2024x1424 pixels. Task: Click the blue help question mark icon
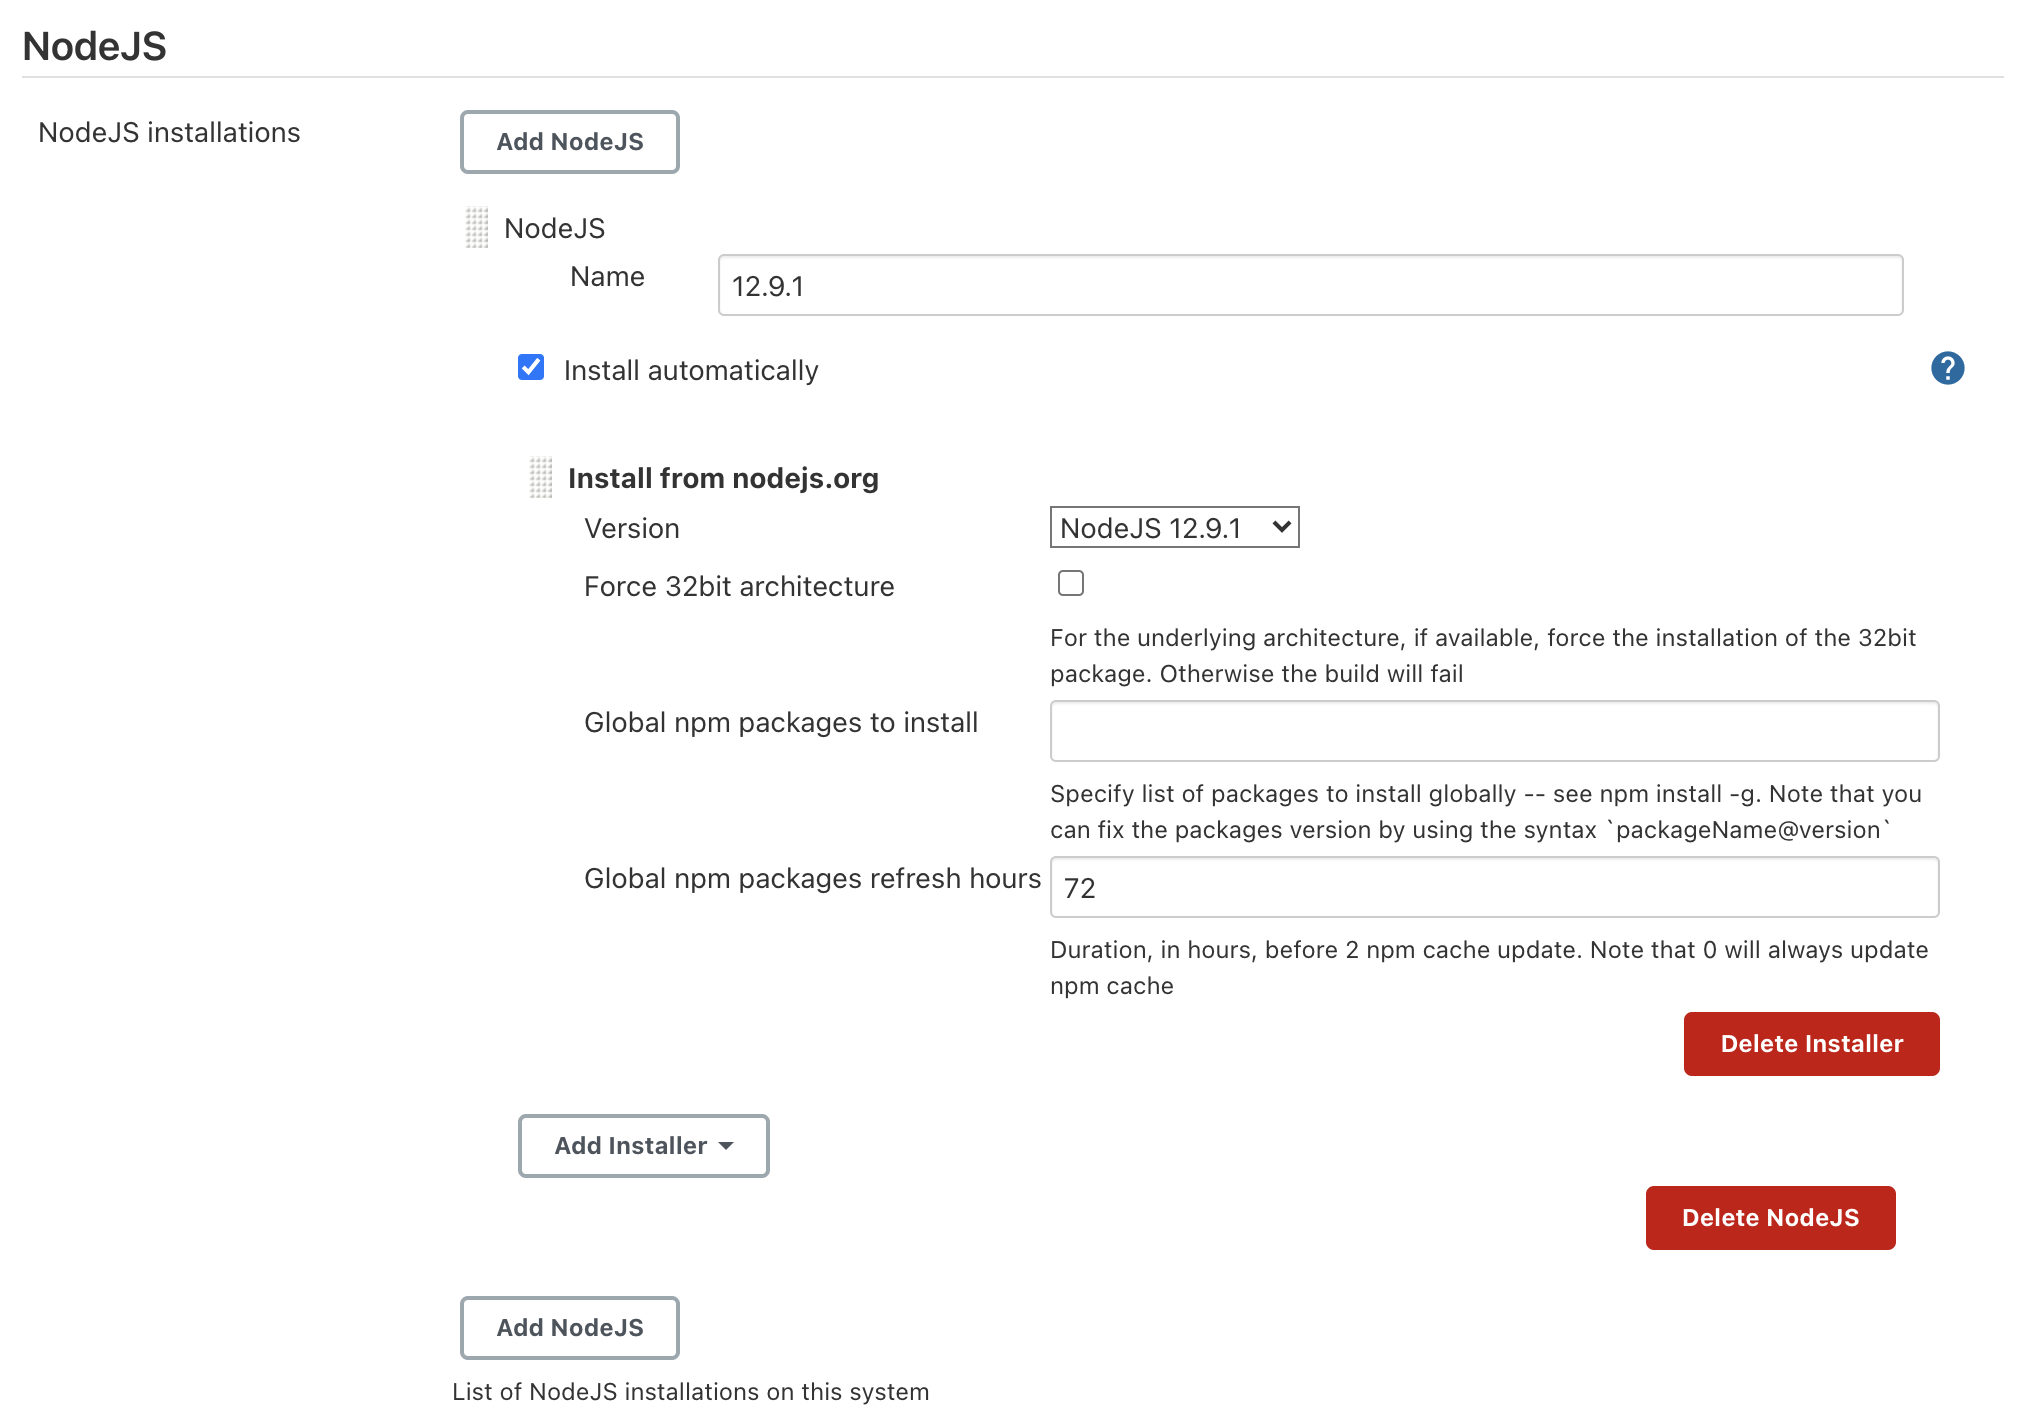(x=1946, y=368)
